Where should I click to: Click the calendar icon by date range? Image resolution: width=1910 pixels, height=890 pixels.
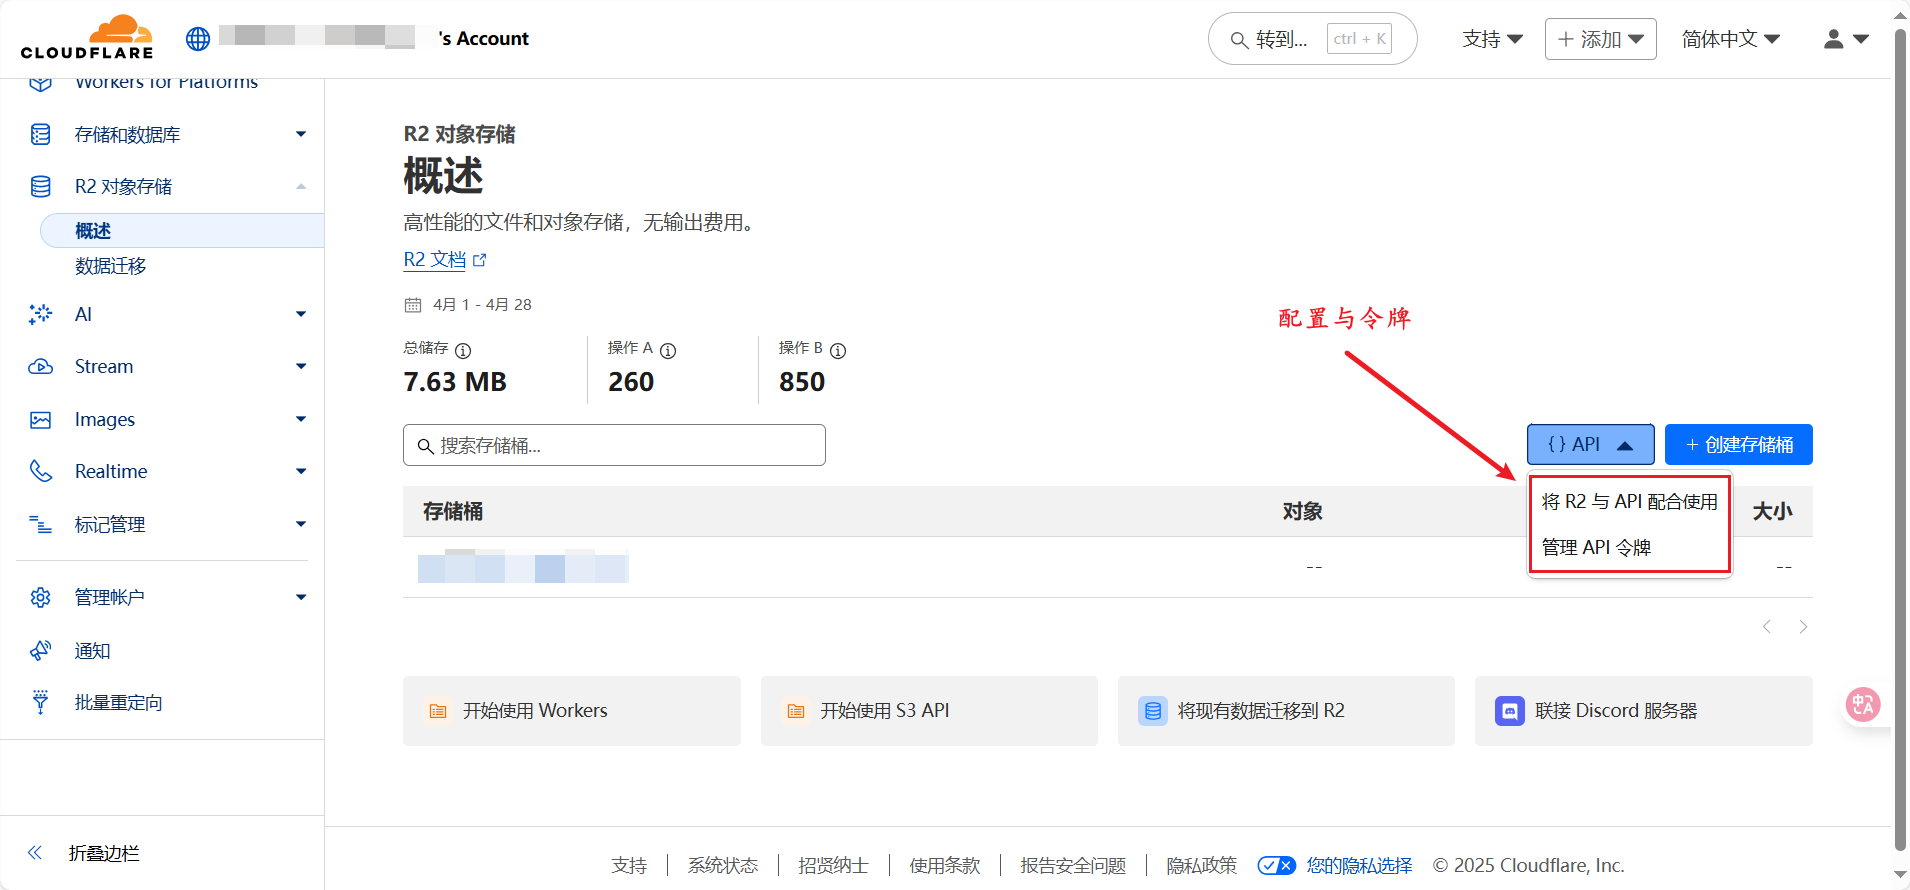click(413, 305)
